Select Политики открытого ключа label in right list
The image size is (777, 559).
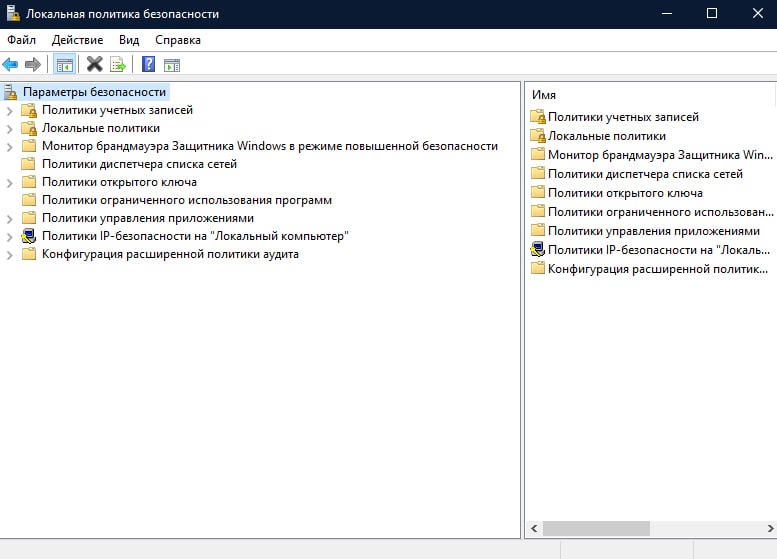tap(625, 193)
